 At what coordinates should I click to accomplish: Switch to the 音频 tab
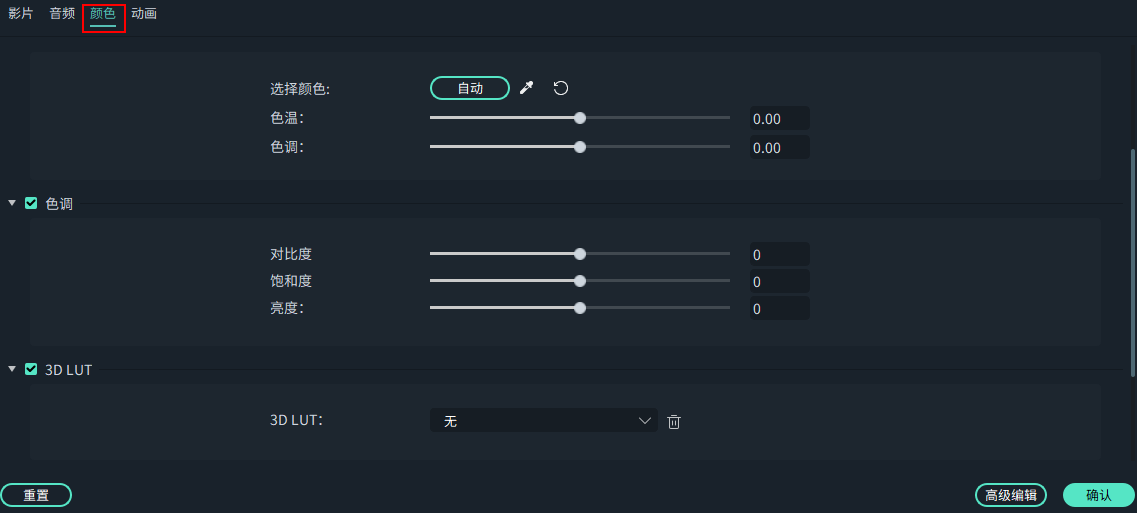(x=62, y=14)
